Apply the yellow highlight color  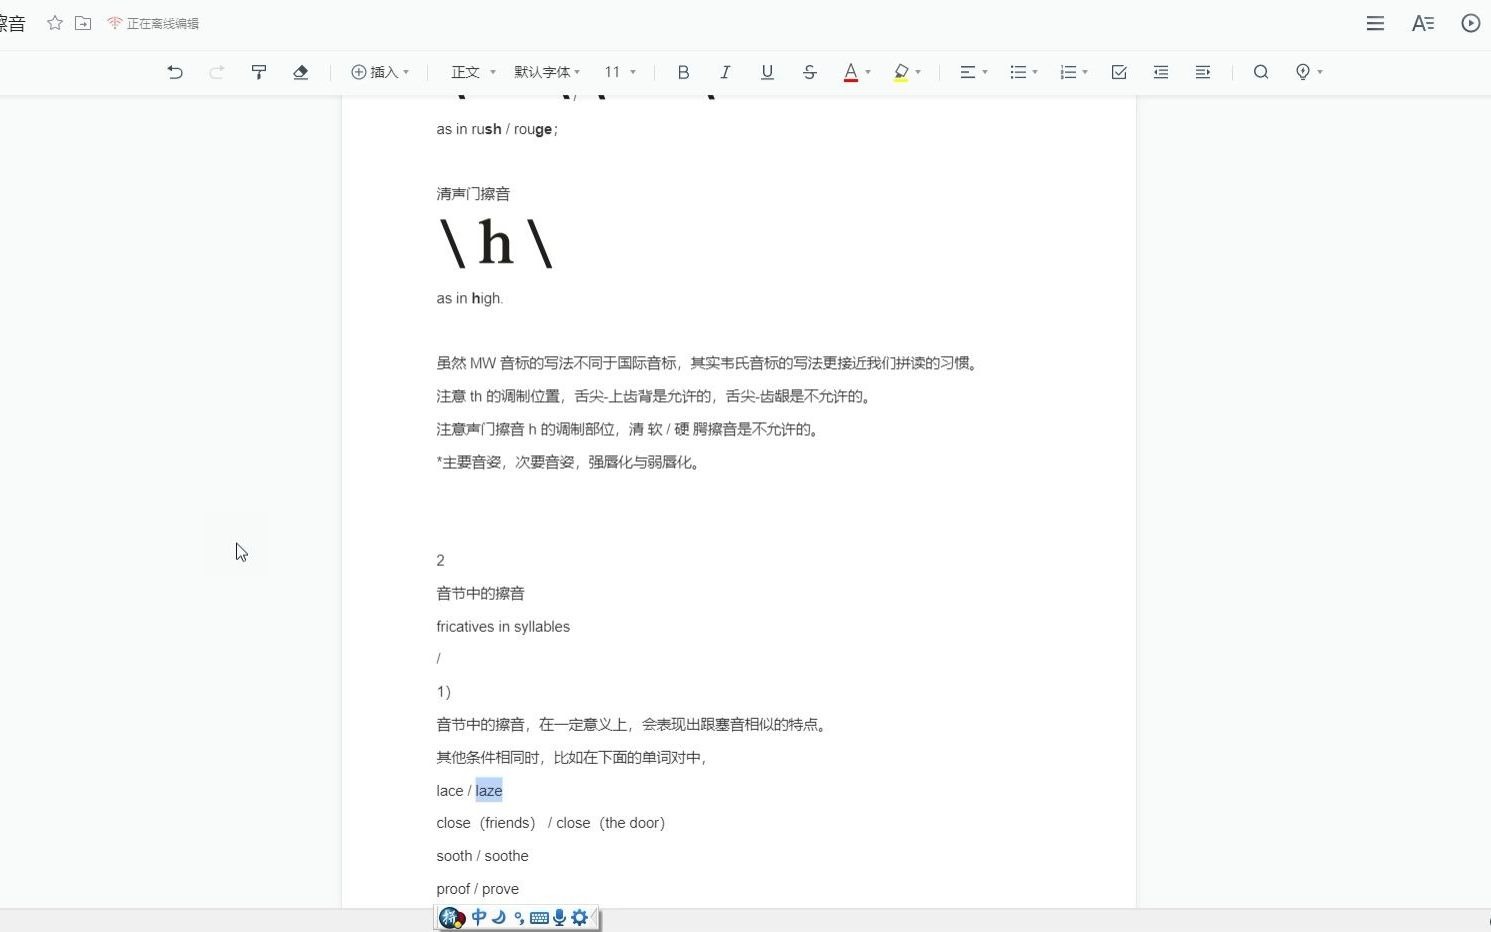(901, 72)
